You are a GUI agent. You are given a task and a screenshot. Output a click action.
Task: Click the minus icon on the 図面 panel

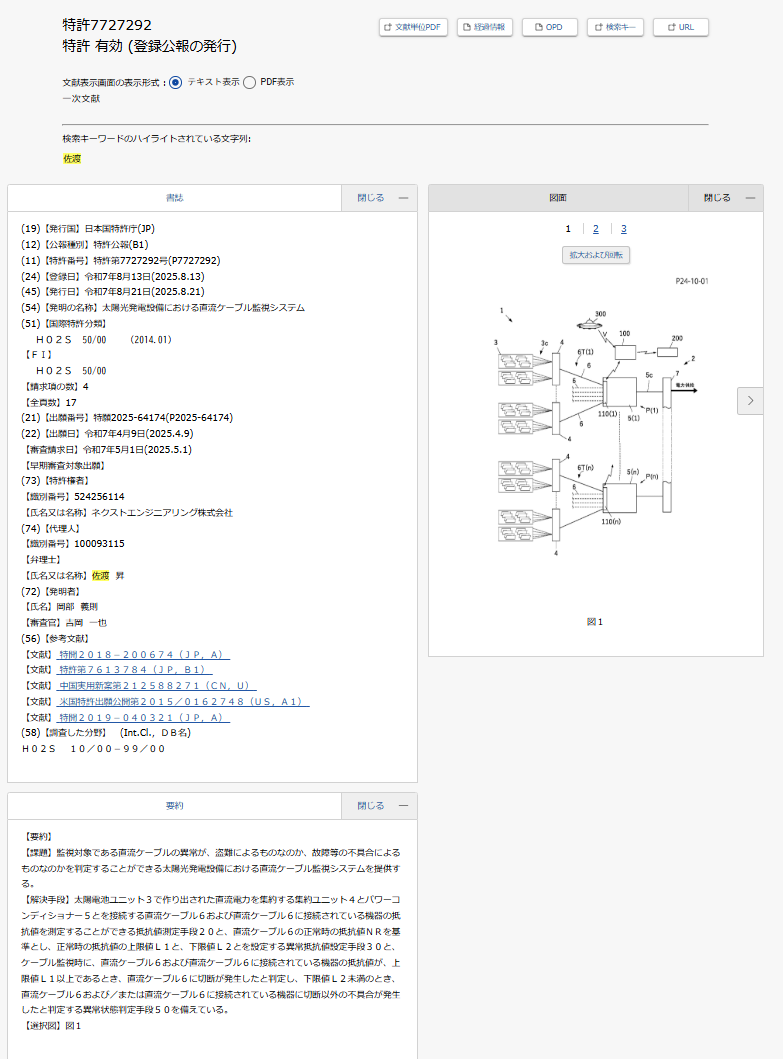coord(750,198)
